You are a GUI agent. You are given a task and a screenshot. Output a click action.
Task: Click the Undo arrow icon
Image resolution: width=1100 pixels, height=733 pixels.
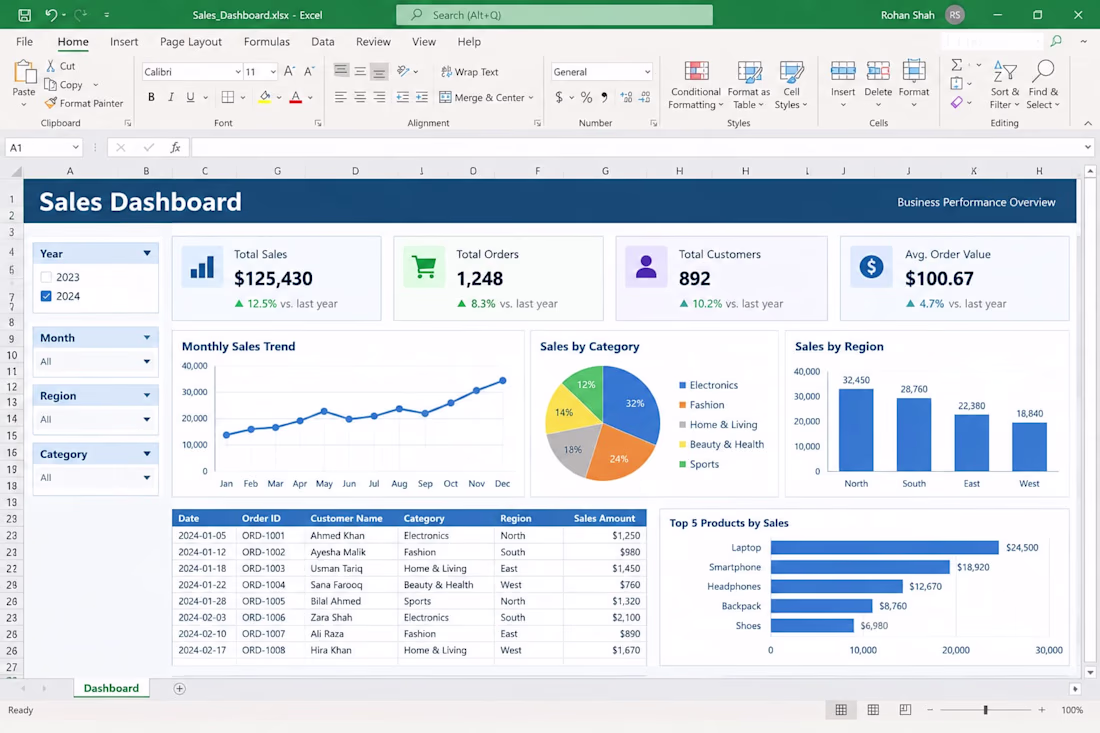tap(51, 15)
